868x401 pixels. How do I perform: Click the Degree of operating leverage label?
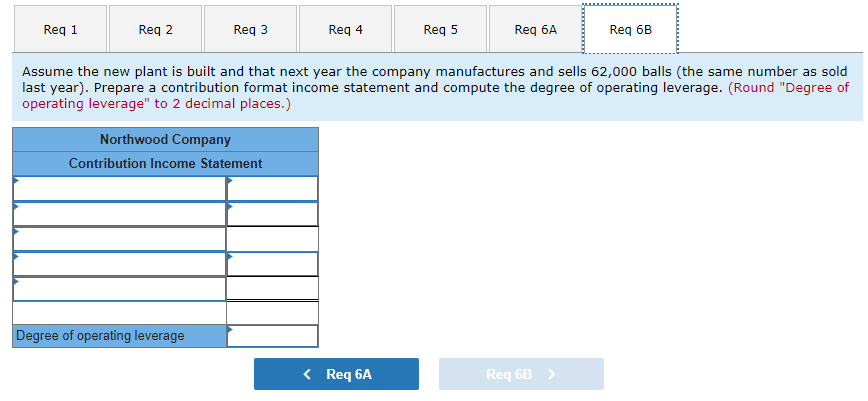(120, 336)
